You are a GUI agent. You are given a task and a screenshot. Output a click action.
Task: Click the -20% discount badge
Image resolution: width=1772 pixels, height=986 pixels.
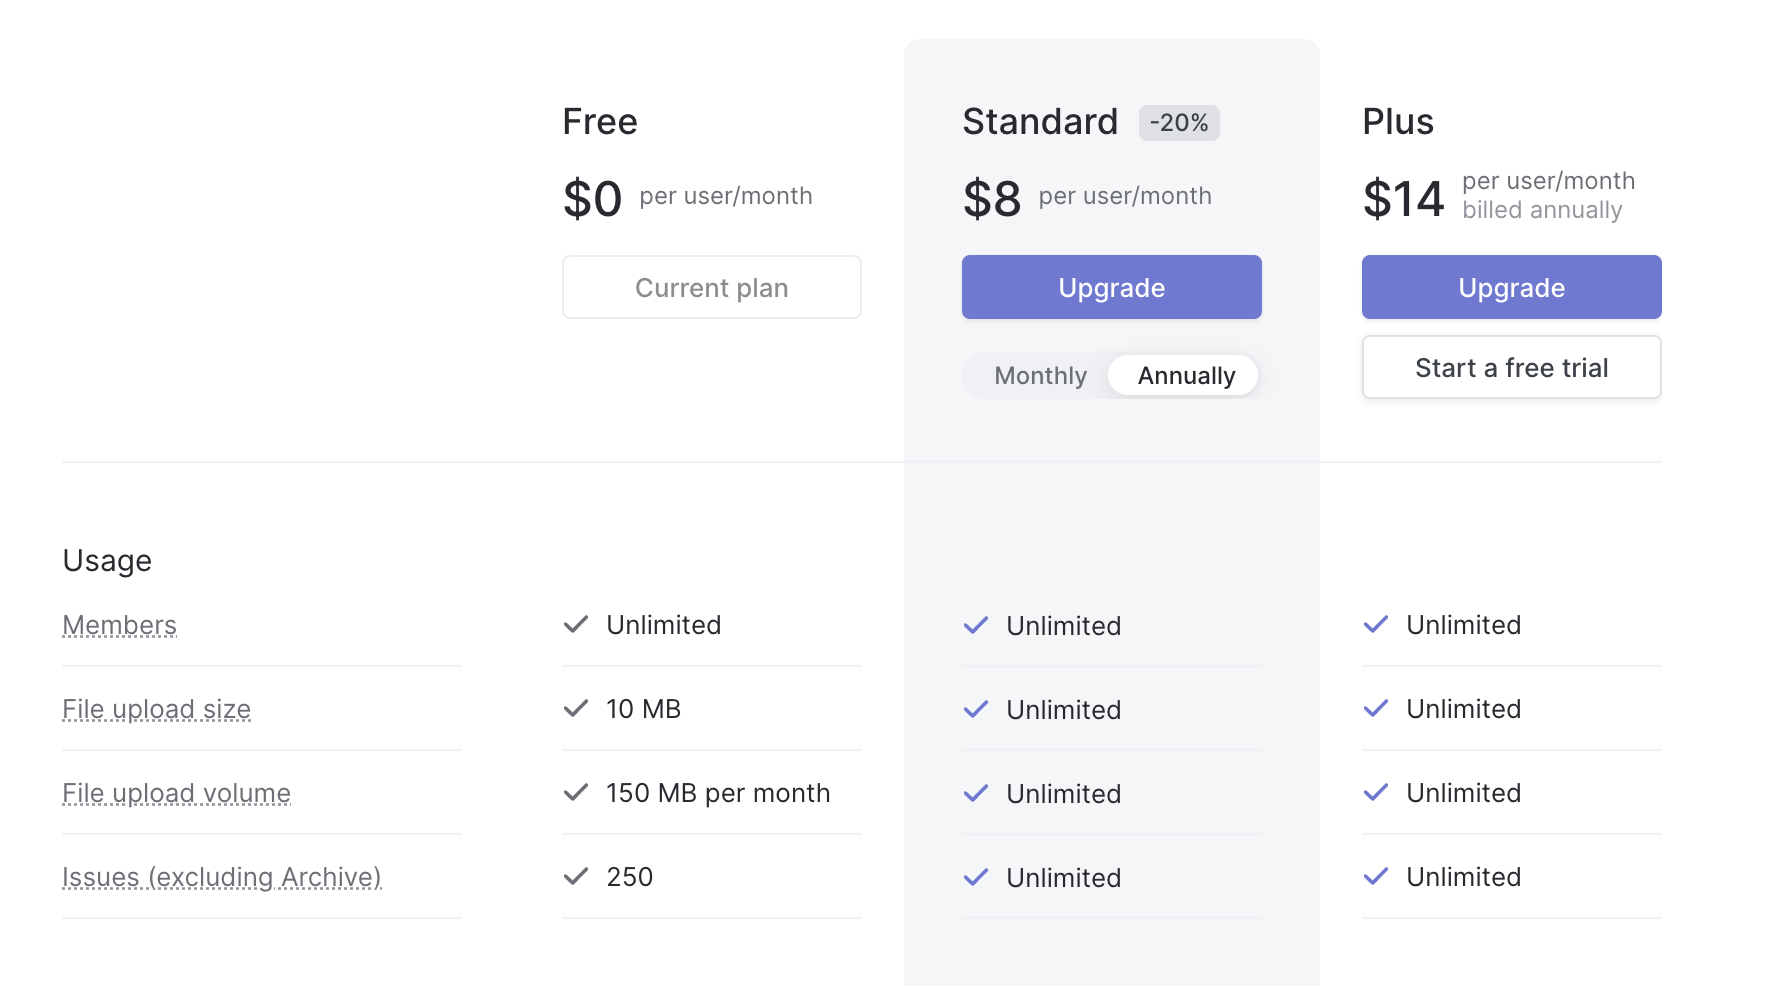point(1179,123)
